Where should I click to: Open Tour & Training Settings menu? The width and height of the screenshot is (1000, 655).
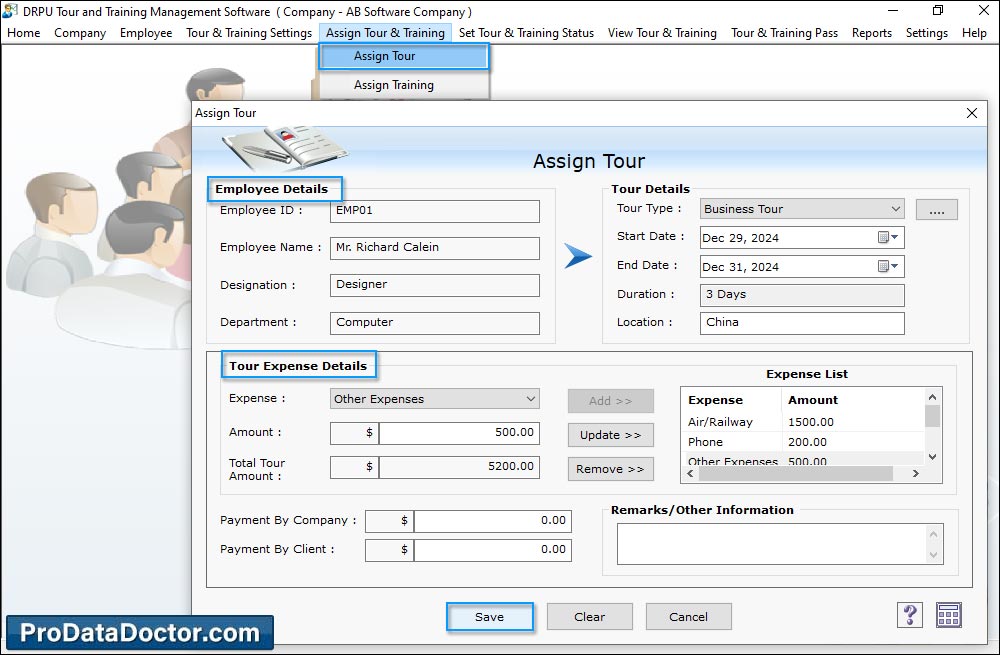[x=249, y=33]
